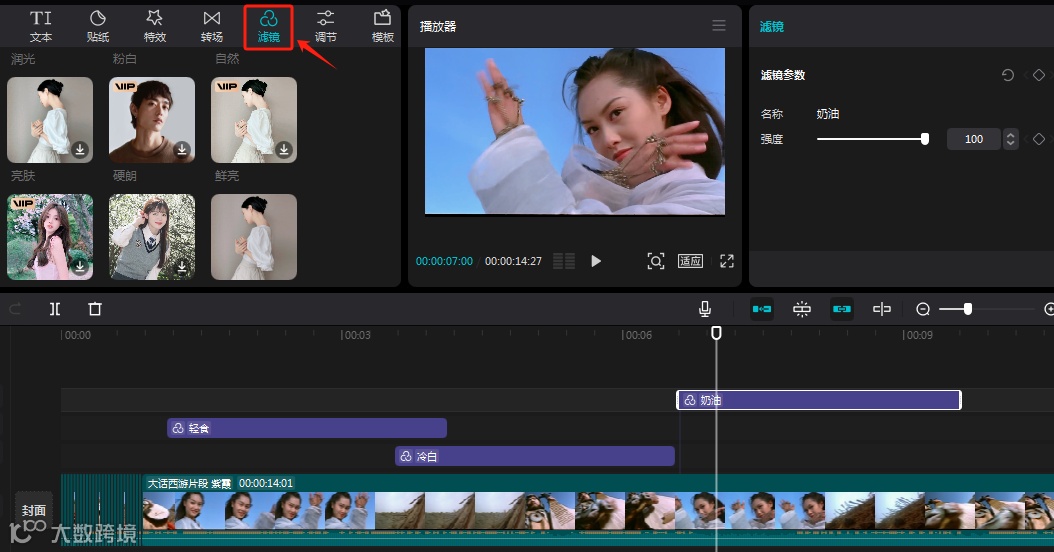Viewport: 1054px width, 552px height.
Task: Toggle auto snapping in timeline
Action: (x=802, y=309)
